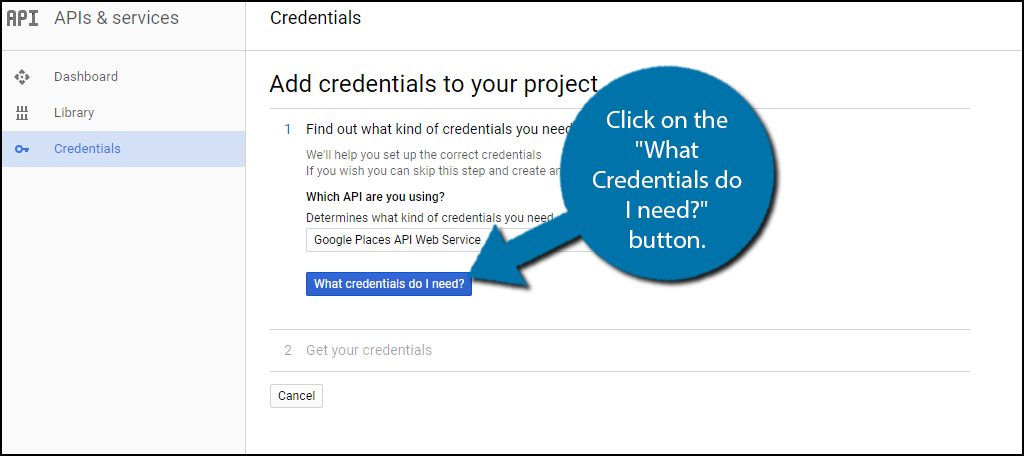
Task: Click the Credentials key icon
Action: 22,149
